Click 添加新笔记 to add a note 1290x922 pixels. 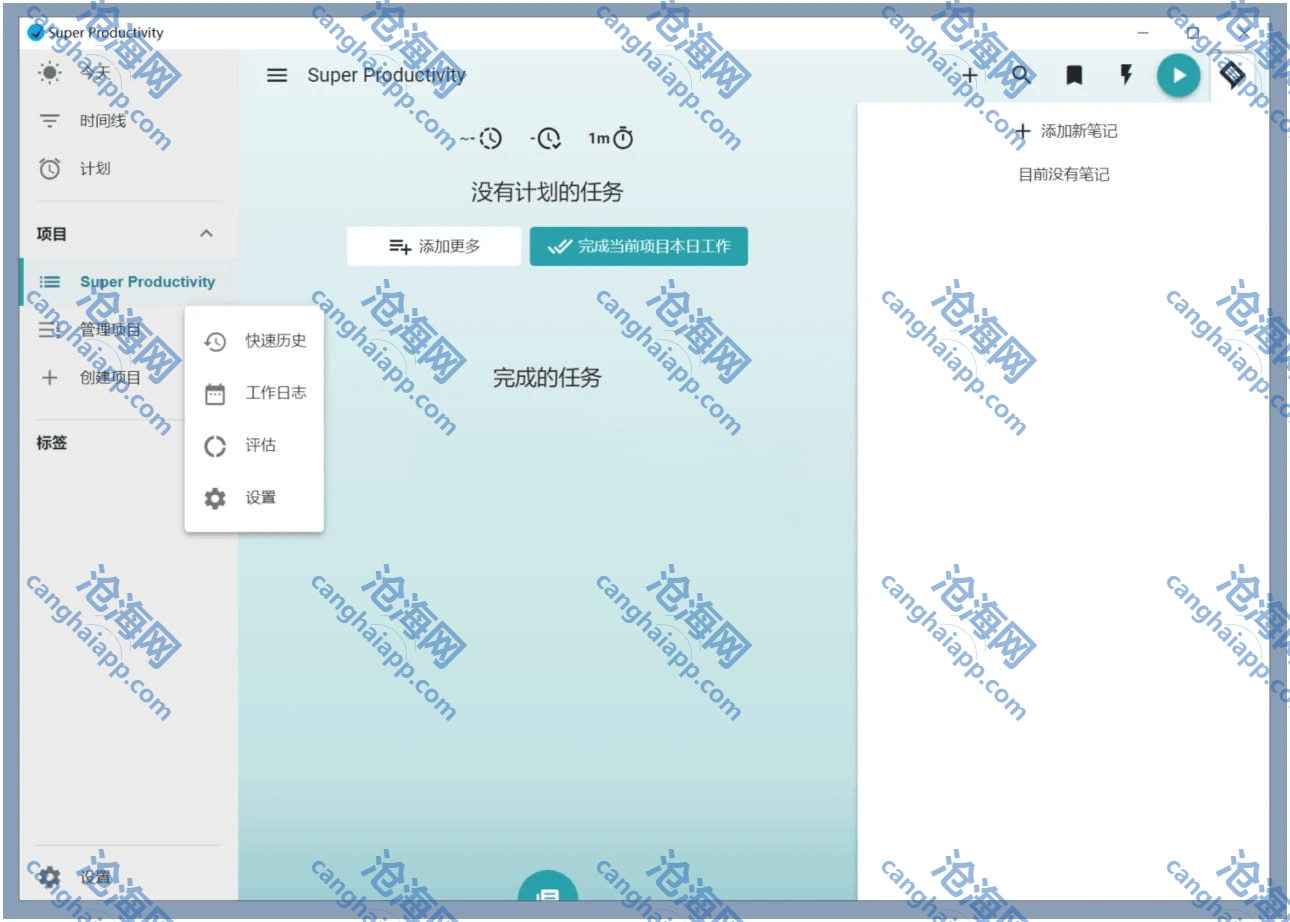click(1065, 131)
